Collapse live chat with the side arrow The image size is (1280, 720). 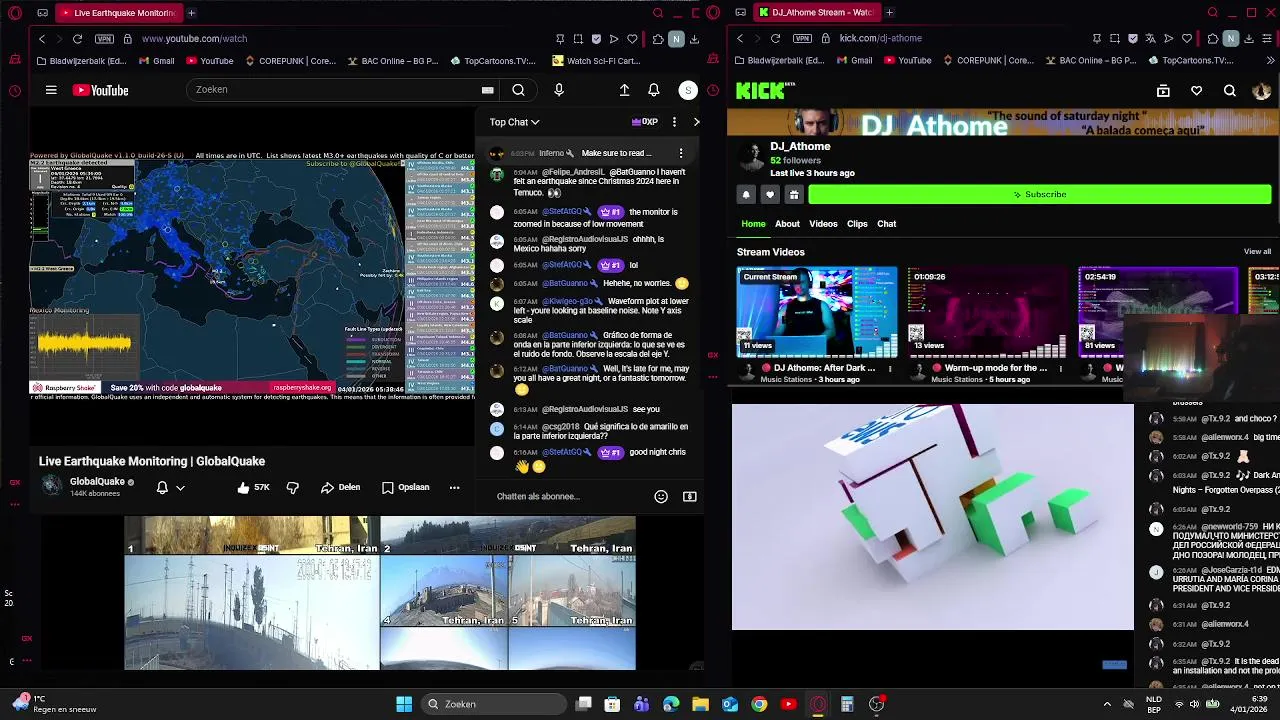pyautogui.click(x=696, y=122)
